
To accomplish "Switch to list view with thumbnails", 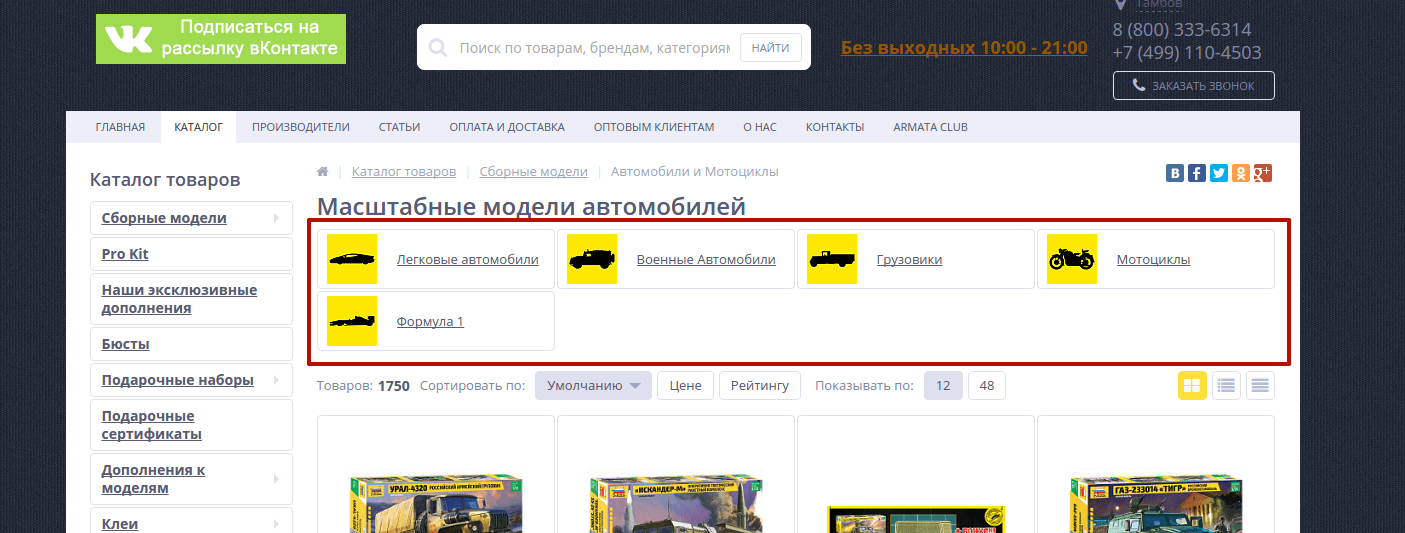I will coord(1226,385).
